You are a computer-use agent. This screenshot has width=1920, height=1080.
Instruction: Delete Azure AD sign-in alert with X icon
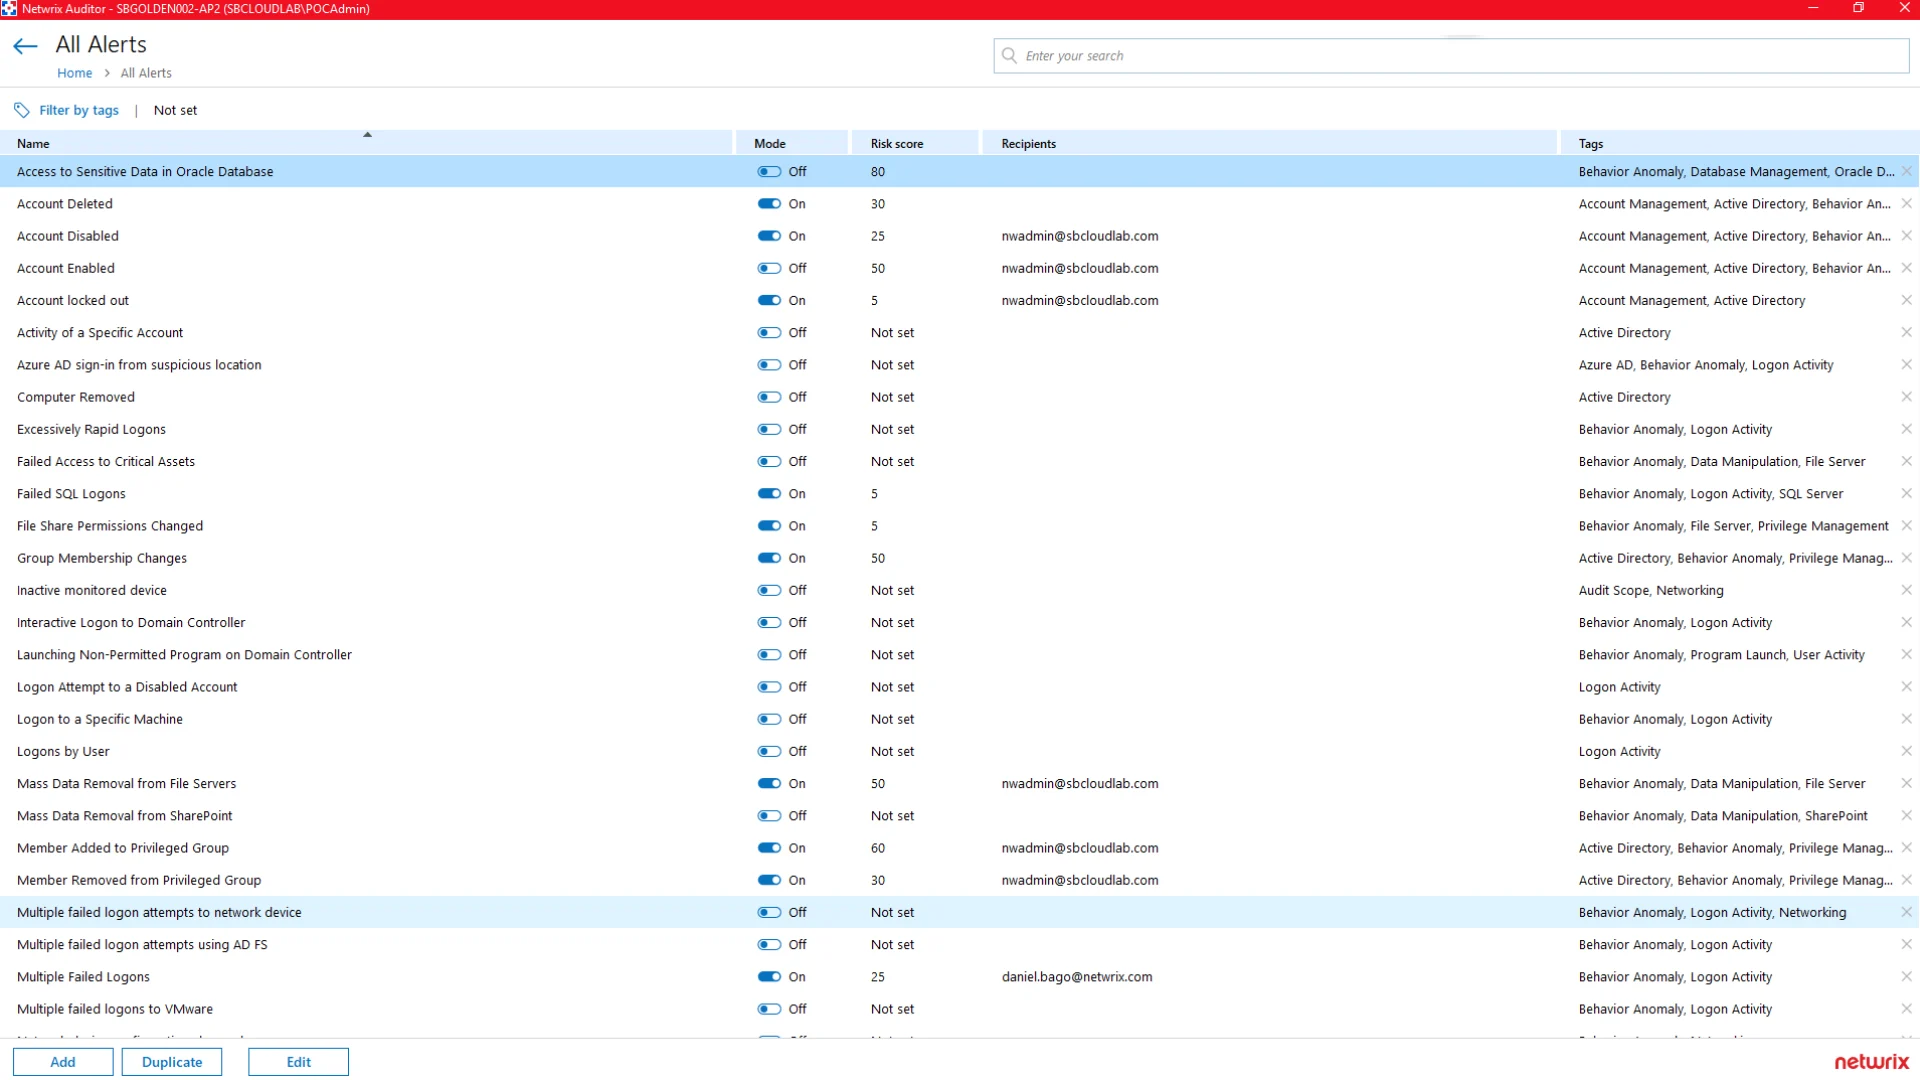click(1906, 365)
